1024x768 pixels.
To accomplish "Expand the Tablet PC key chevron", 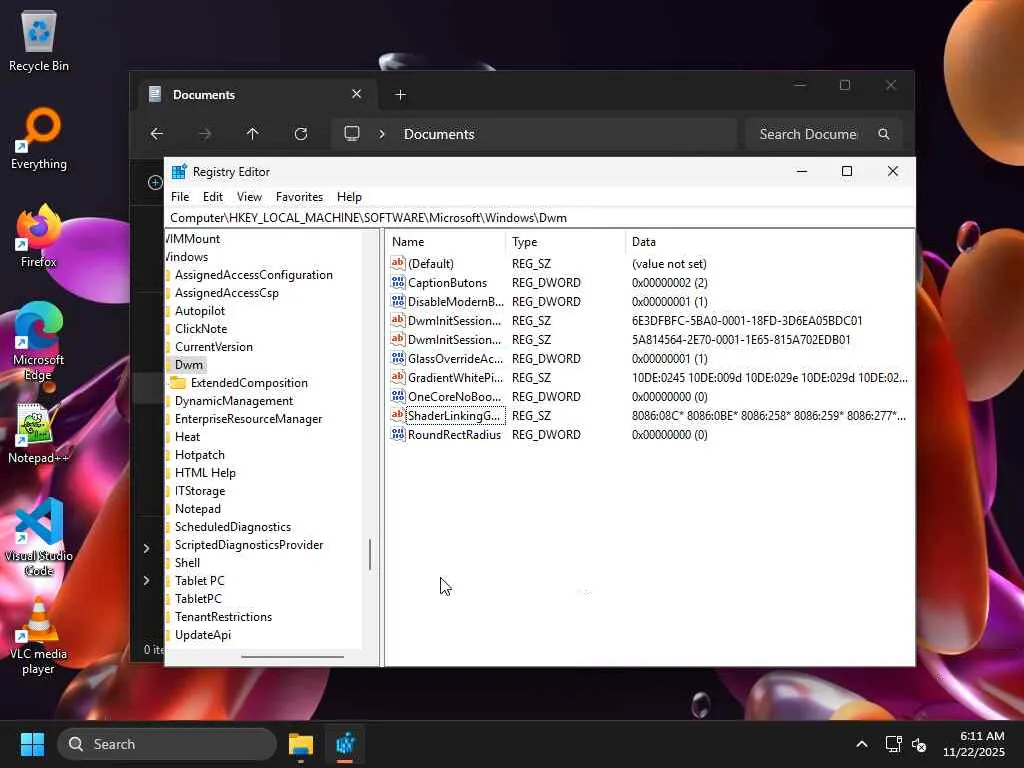I will (x=147, y=581).
